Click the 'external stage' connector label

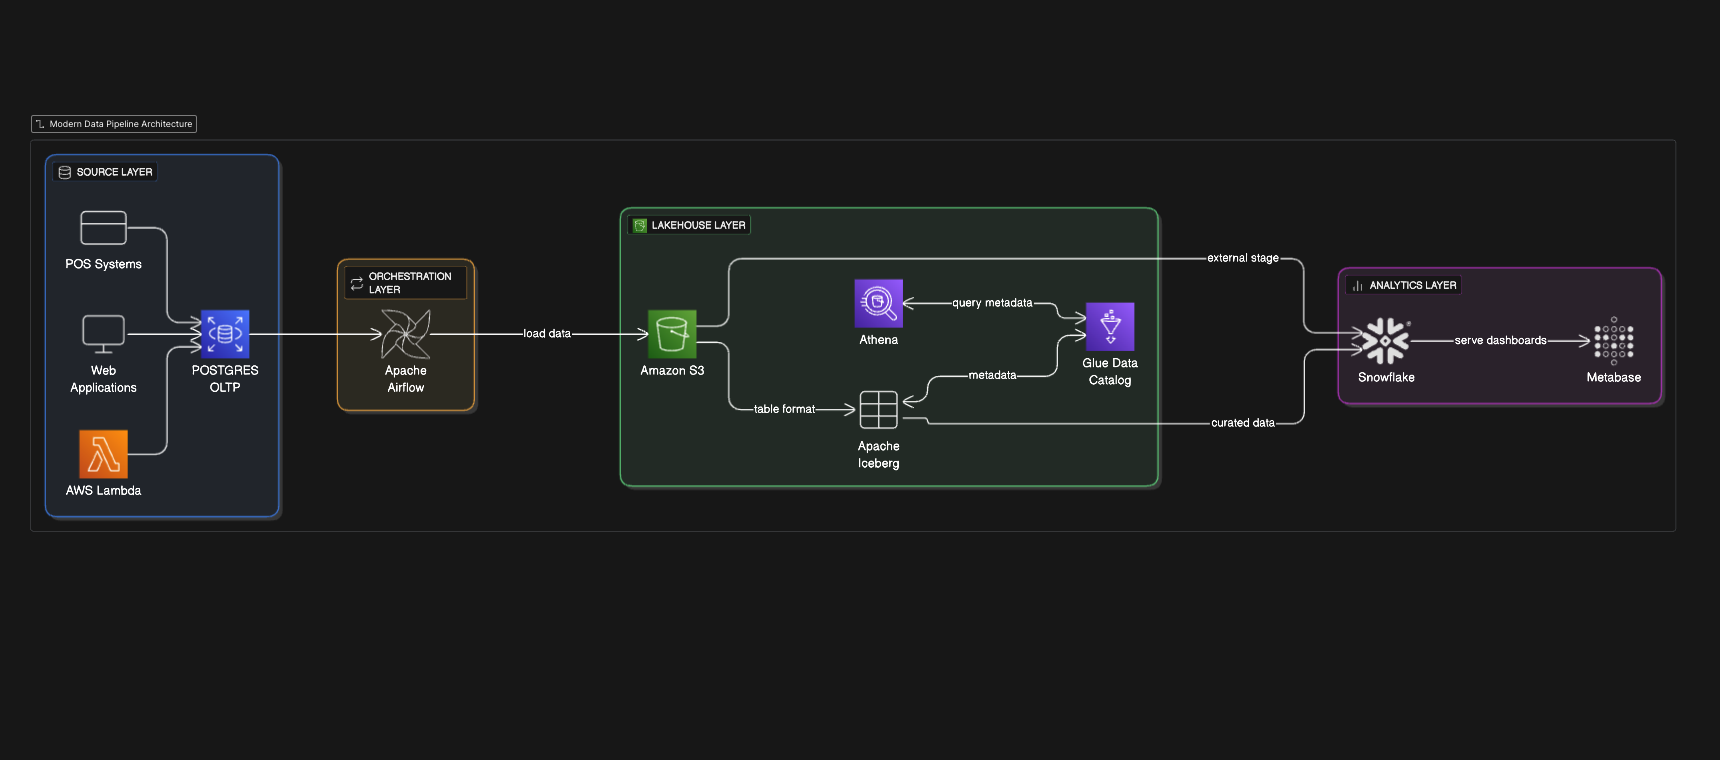pyautogui.click(x=1243, y=258)
